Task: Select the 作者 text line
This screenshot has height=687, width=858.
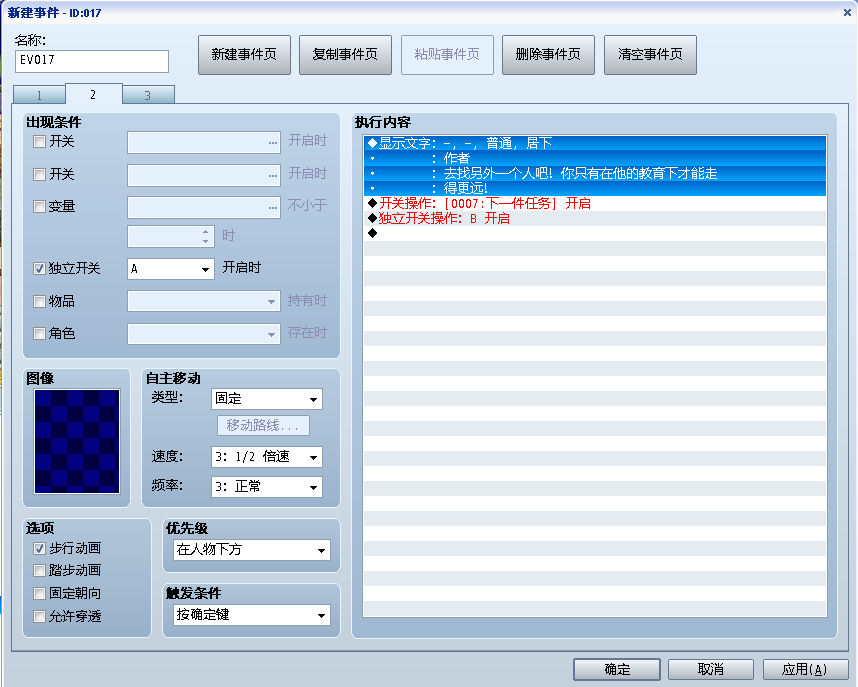Action: pos(595,159)
